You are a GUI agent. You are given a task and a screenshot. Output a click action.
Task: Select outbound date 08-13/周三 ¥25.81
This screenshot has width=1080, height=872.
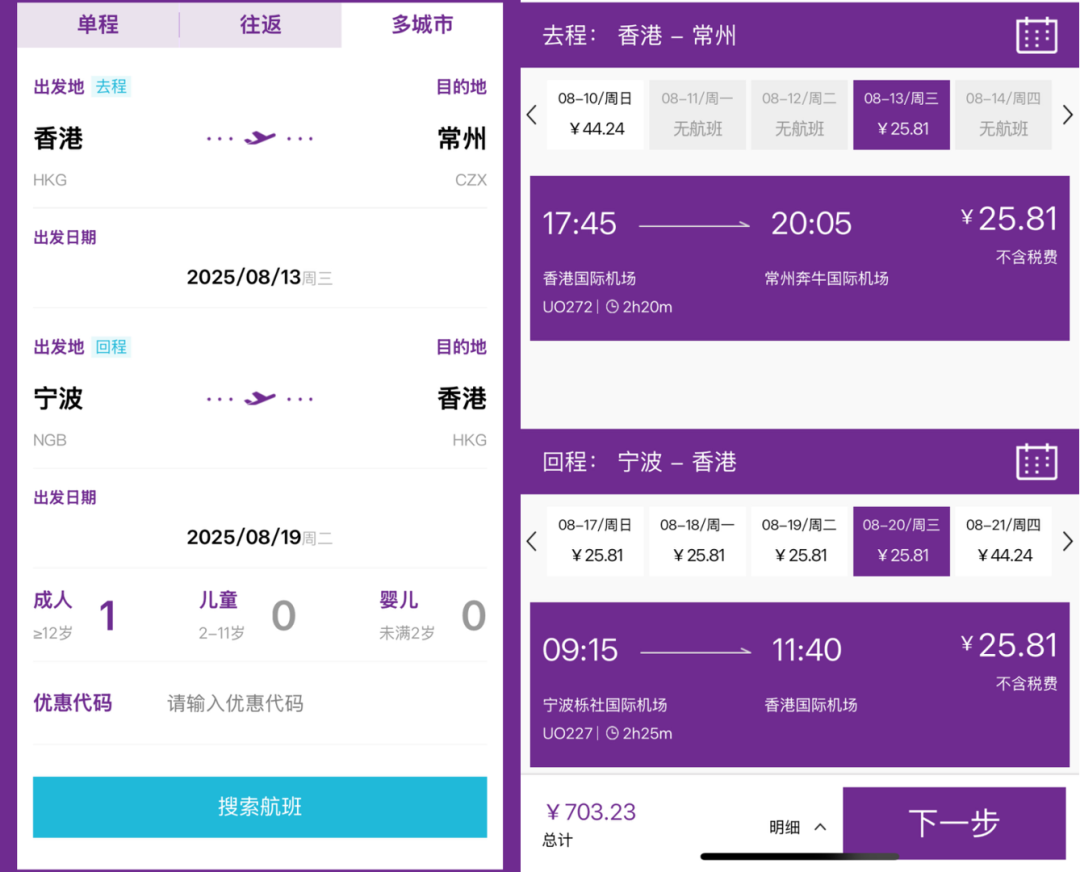pyautogui.click(x=901, y=114)
